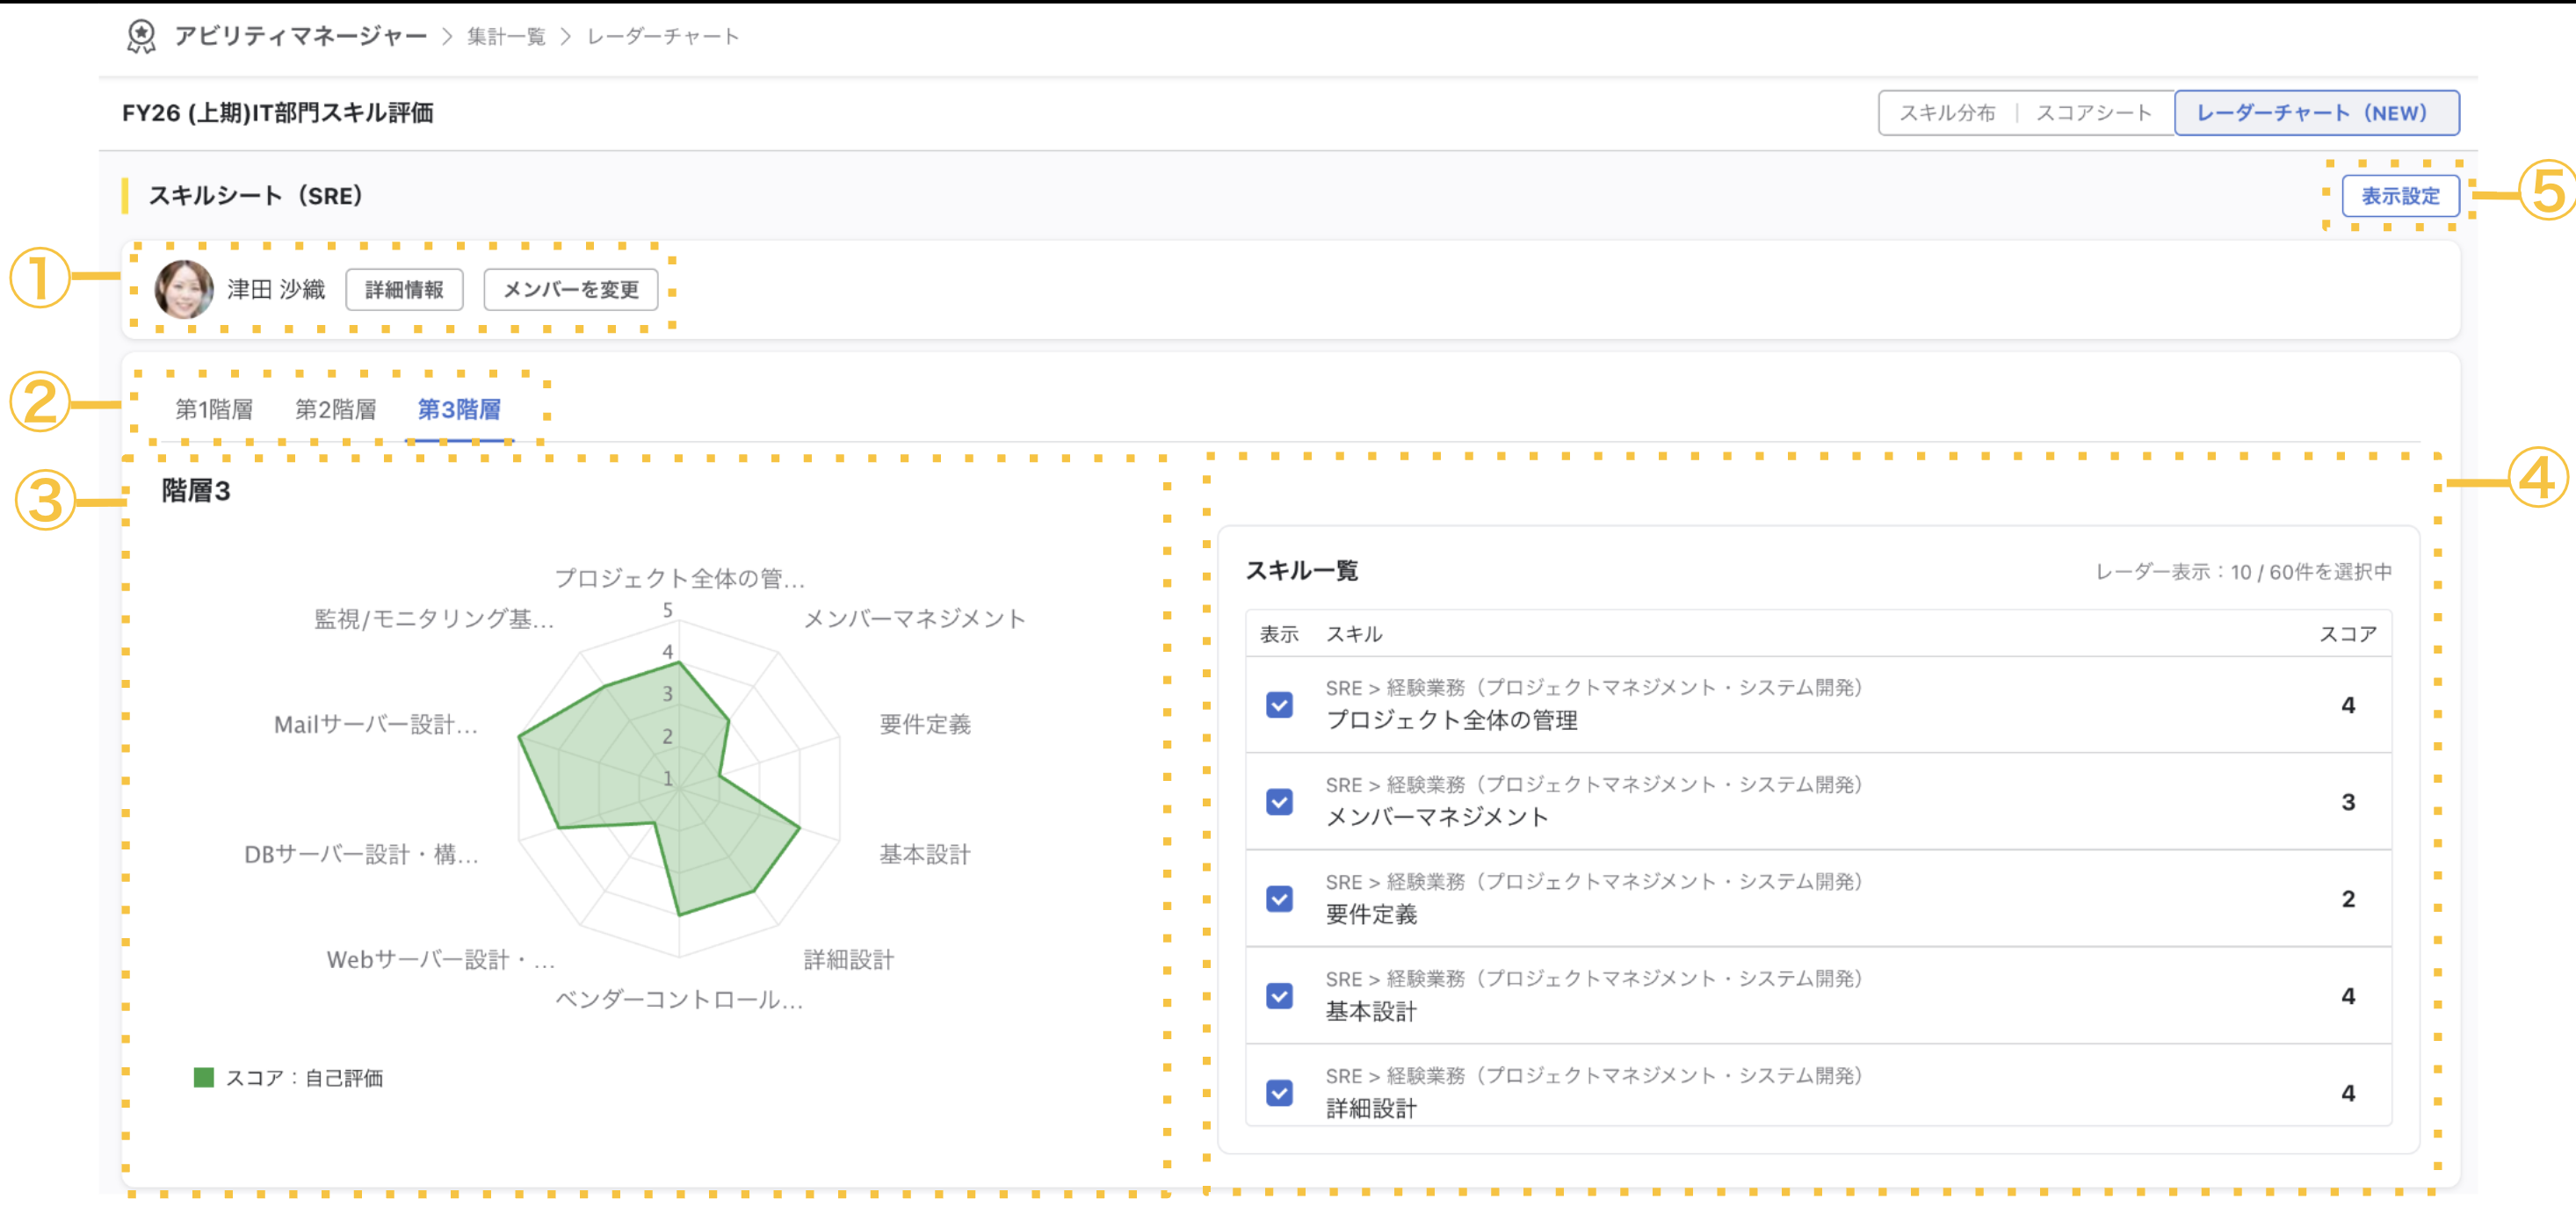Image resolution: width=2576 pixels, height=1221 pixels.
Task: Open 詳細情報 for the member
Action: point(404,289)
